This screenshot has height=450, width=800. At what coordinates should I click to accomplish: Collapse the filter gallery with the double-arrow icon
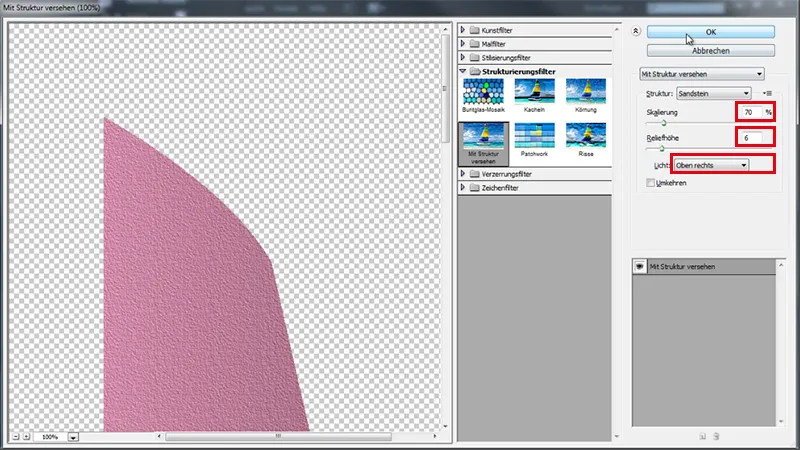pyautogui.click(x=636, y=31)
